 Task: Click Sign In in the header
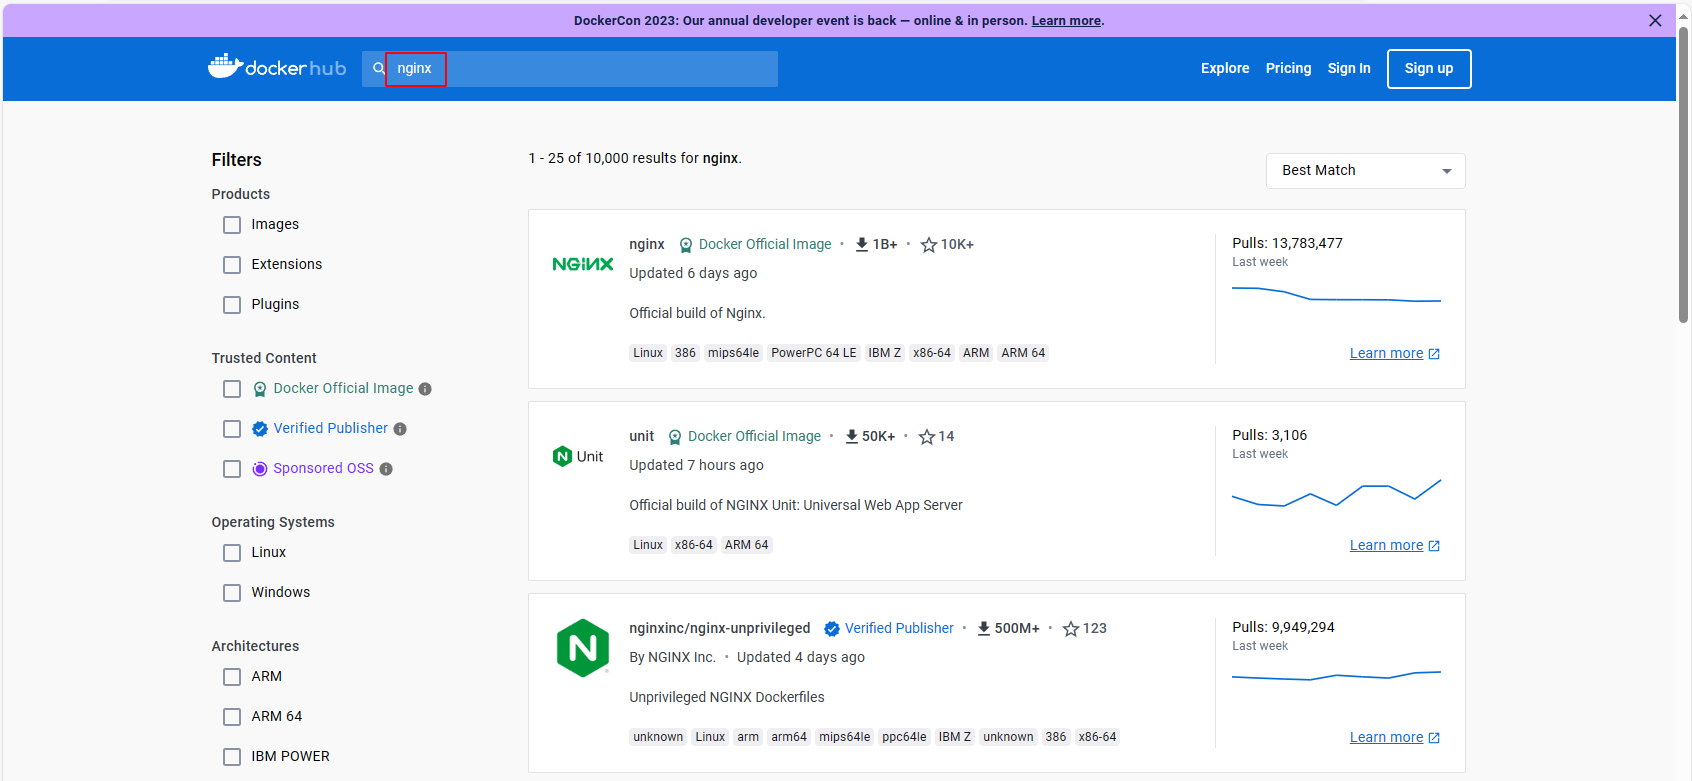coord(1349,68)
